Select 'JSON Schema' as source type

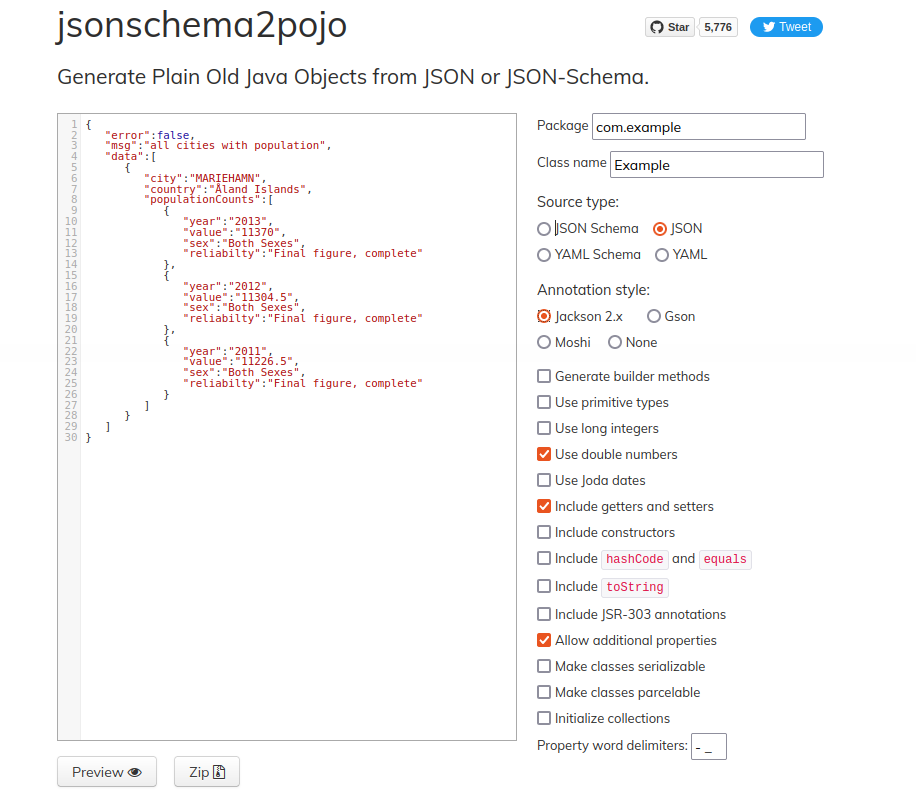542,228
